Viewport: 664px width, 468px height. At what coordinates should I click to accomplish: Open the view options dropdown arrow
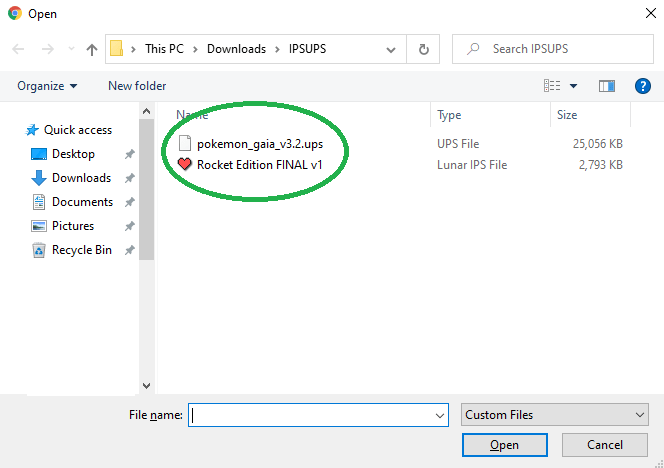click(573, 86)
